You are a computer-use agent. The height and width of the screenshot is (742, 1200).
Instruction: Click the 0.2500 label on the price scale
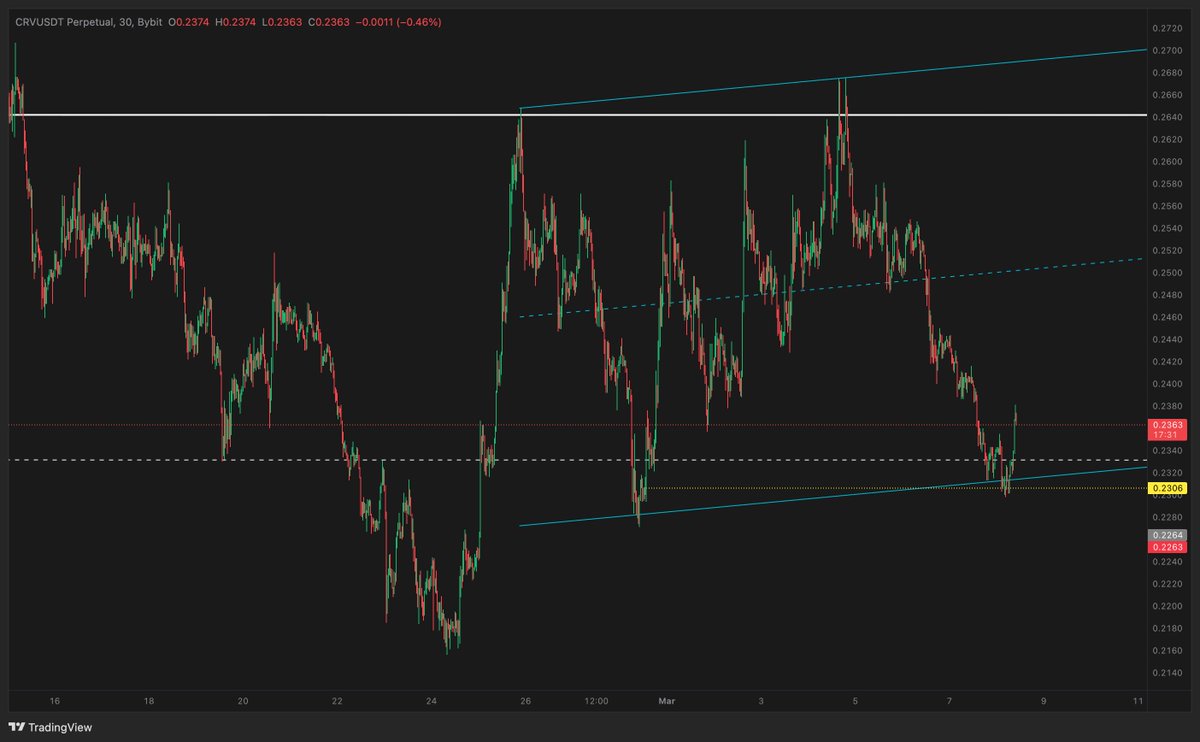pyautogui.click(x=1168, y=273)
